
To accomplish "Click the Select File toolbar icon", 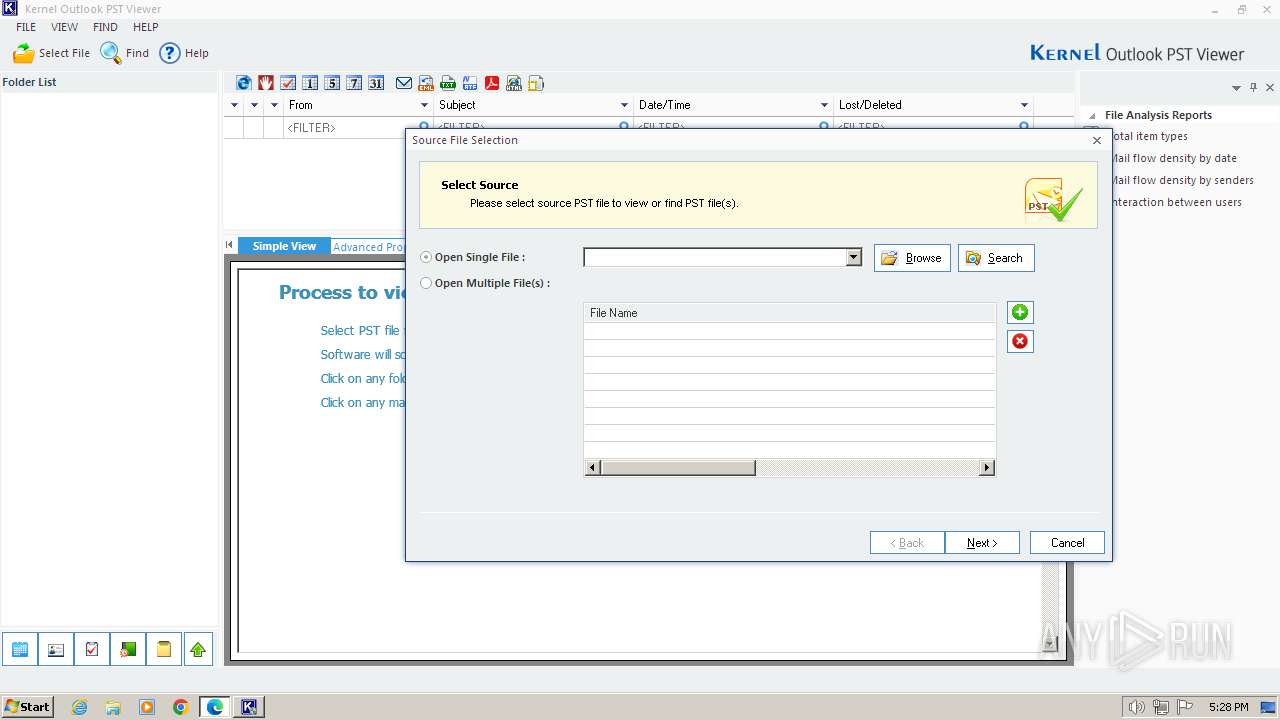I will pos(51,53).
